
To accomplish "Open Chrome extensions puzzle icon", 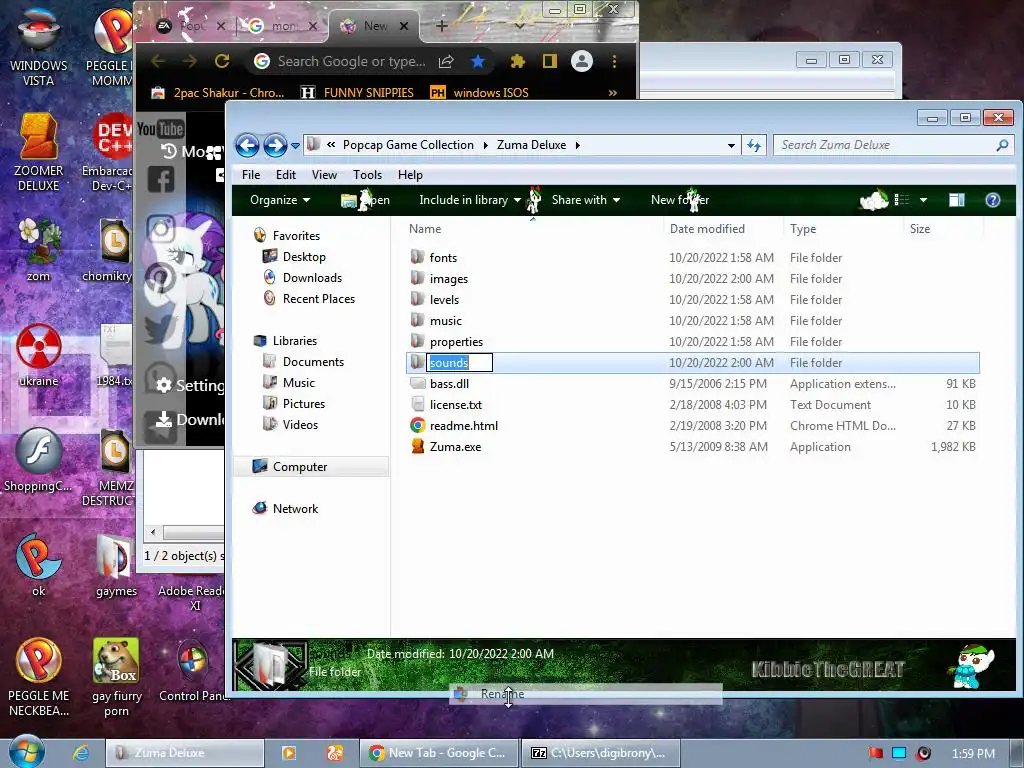I will (x=518, y=61).
